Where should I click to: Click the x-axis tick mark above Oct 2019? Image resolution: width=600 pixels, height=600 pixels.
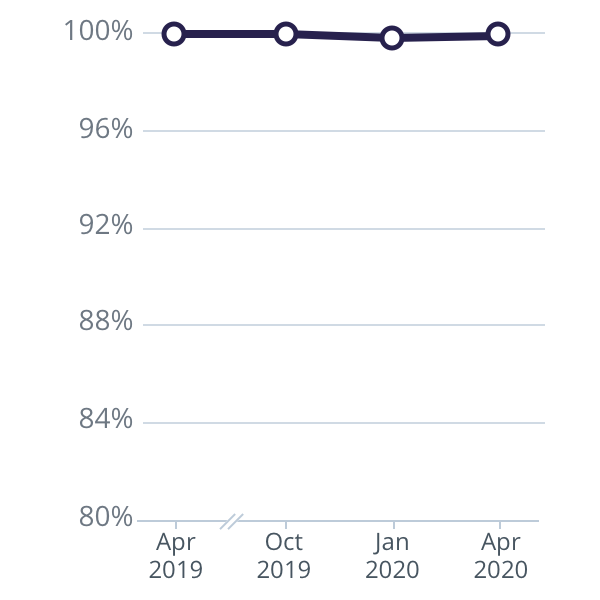[x=286, y=526]
